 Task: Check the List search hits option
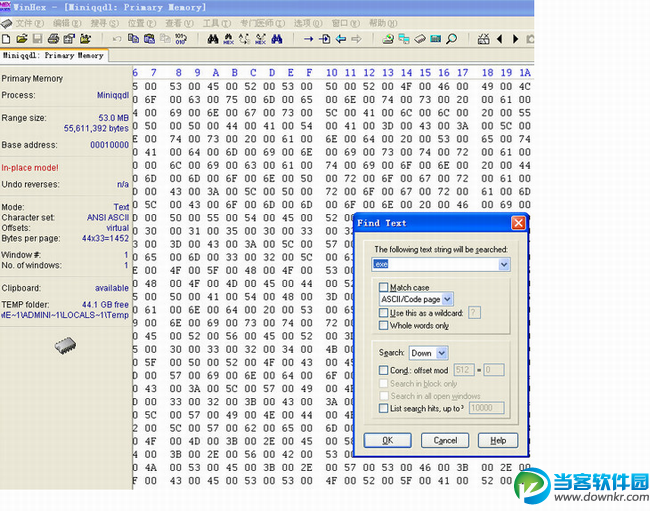[384, 408]
